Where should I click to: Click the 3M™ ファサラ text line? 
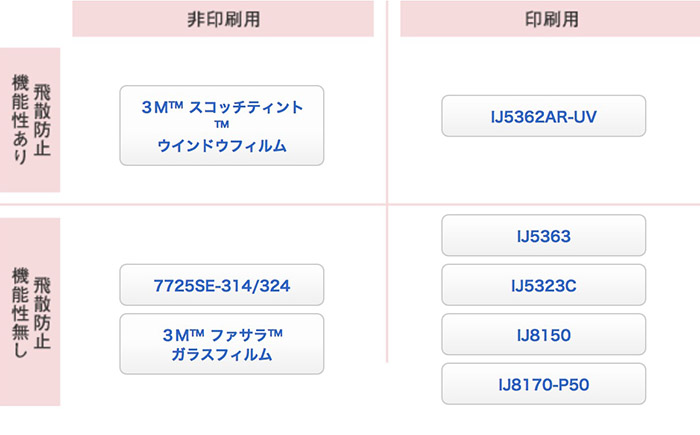point(222,335)
